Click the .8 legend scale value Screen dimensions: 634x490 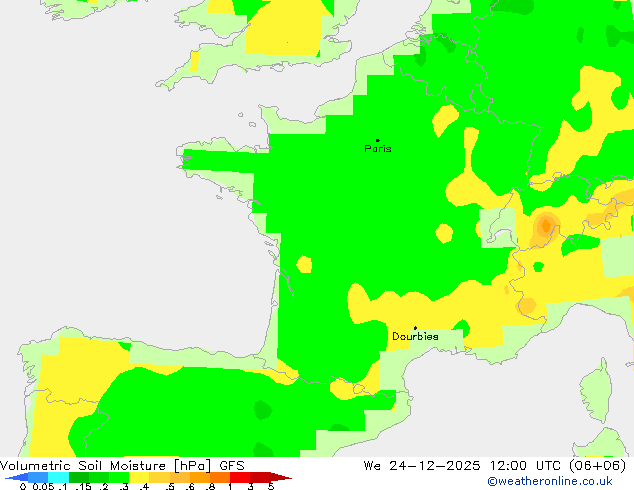click(x=210, y=486)
